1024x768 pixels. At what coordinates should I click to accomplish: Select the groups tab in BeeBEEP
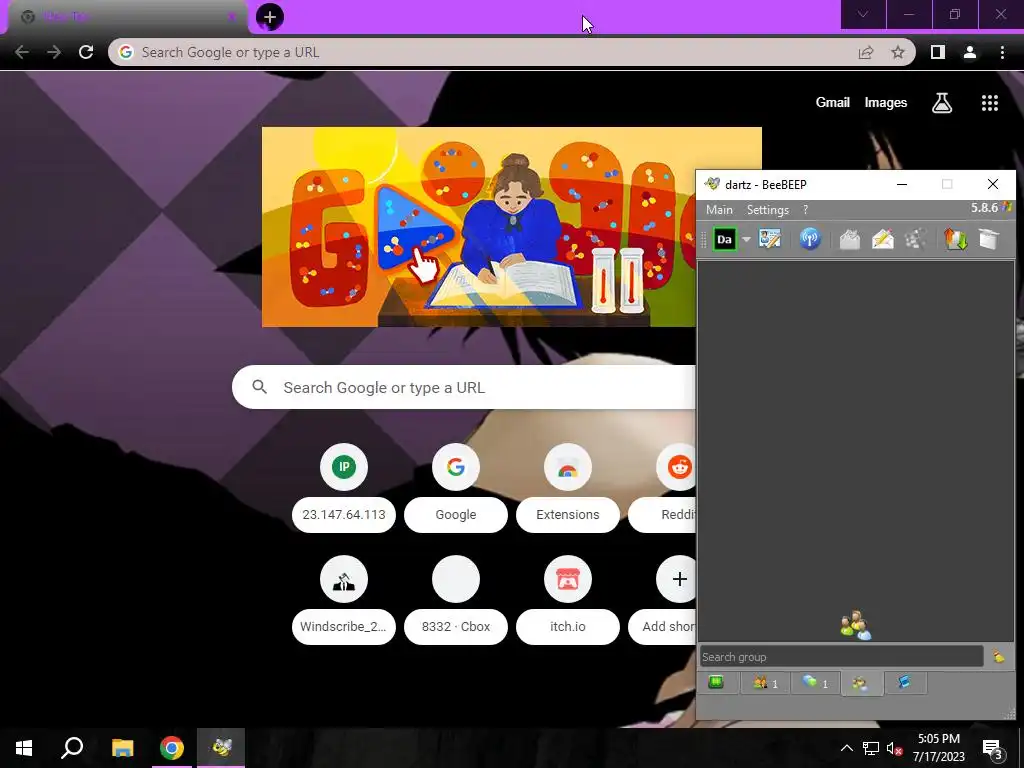pos(861,684)
